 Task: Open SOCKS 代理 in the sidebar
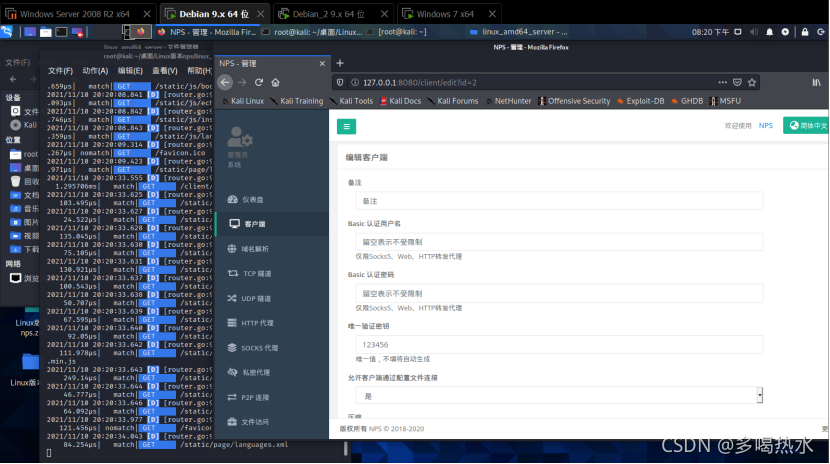(x=272, y=348)
